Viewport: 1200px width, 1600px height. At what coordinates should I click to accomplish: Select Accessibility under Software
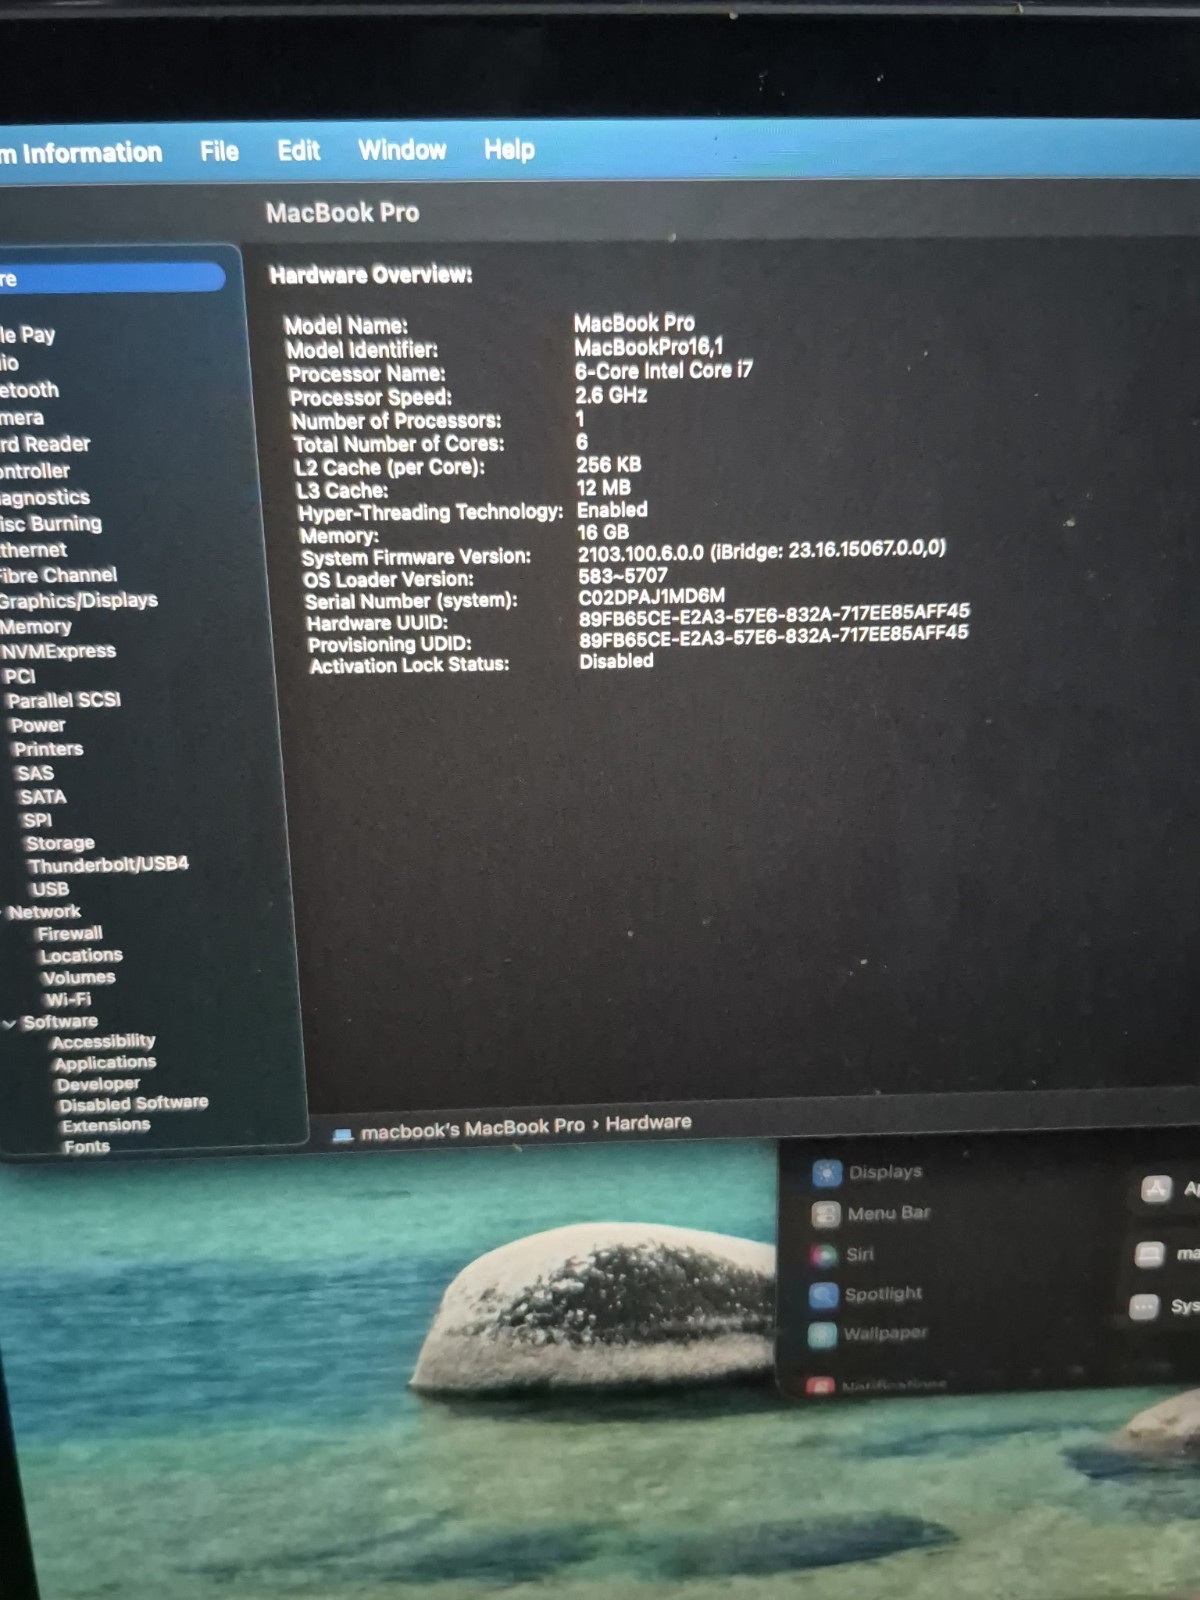point(103,1042)
